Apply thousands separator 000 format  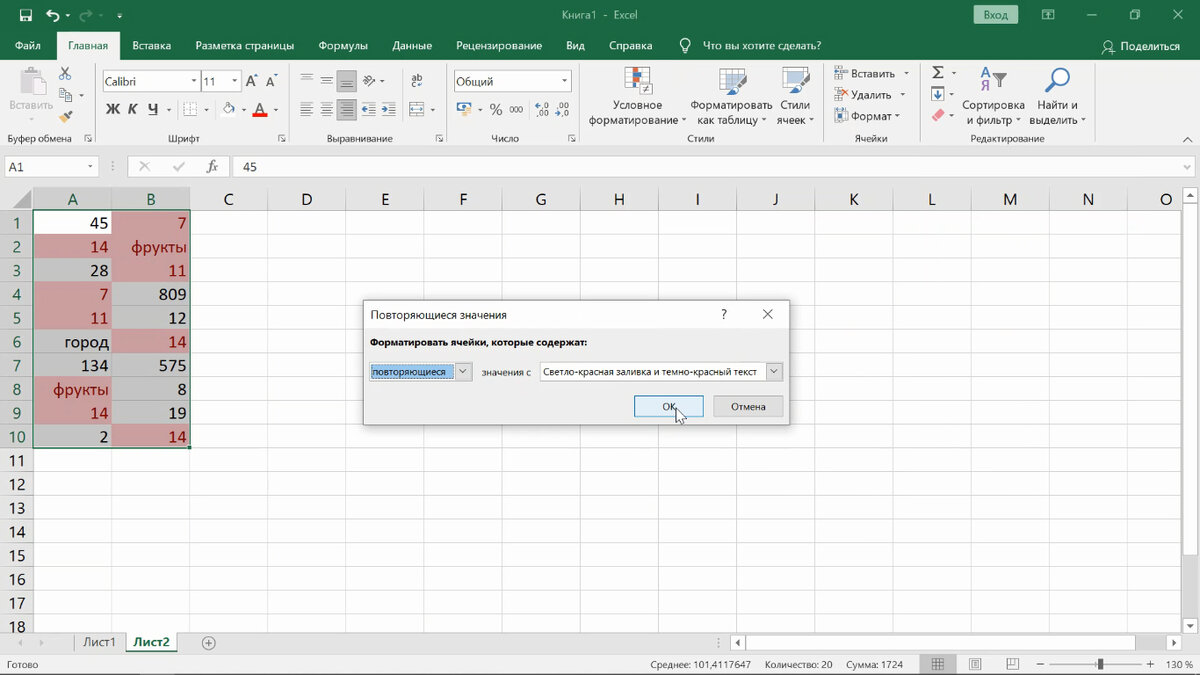[x=518, y=109]
